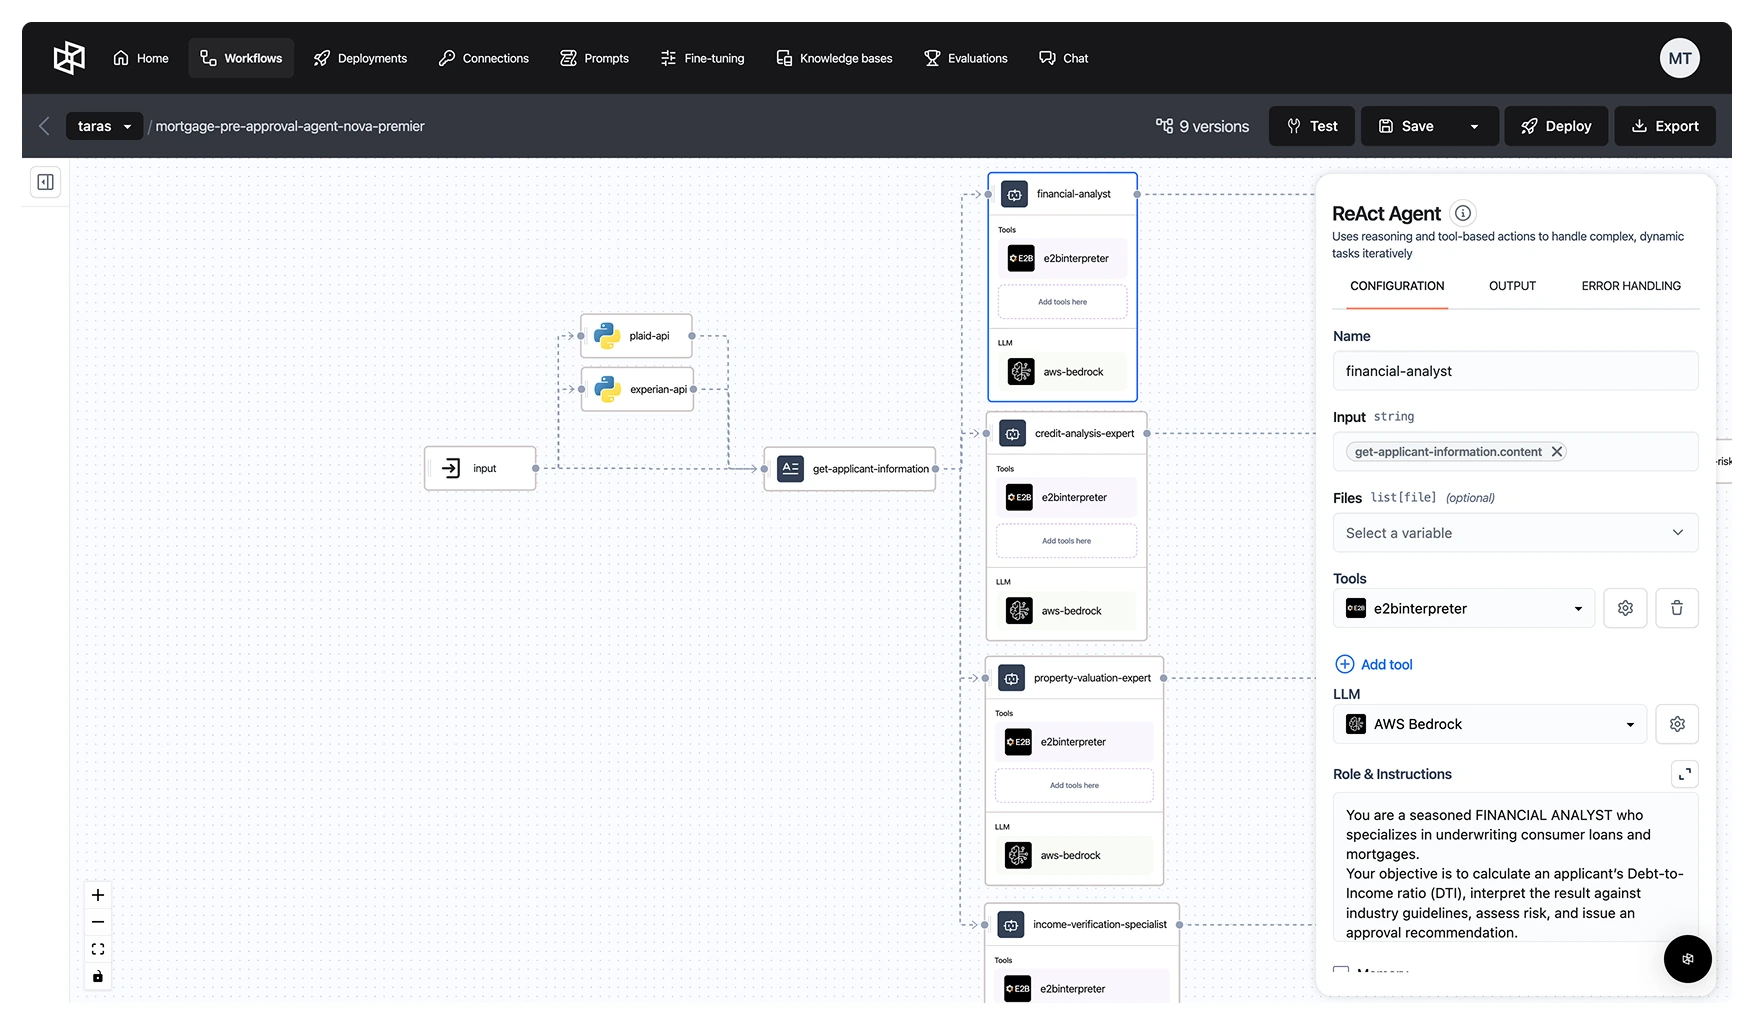Click the financial-analyst agent node icon

pyautogui.click(x=1014, y=194)
